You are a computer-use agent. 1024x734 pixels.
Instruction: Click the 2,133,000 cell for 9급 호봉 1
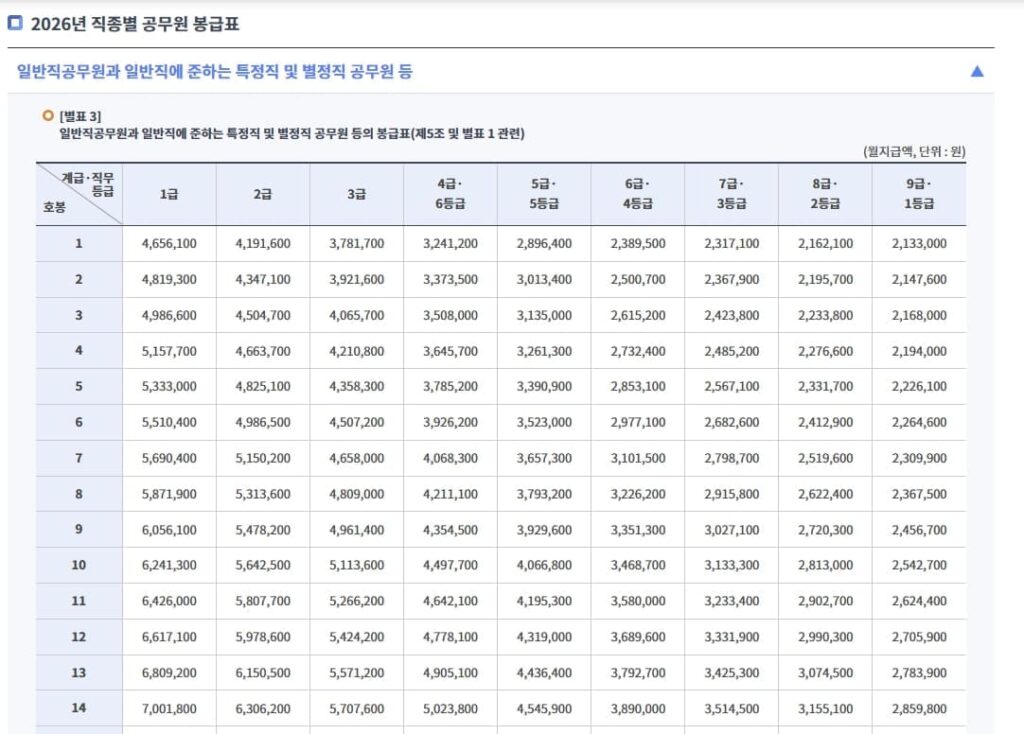pyautogui.click(x=919, y=243)
